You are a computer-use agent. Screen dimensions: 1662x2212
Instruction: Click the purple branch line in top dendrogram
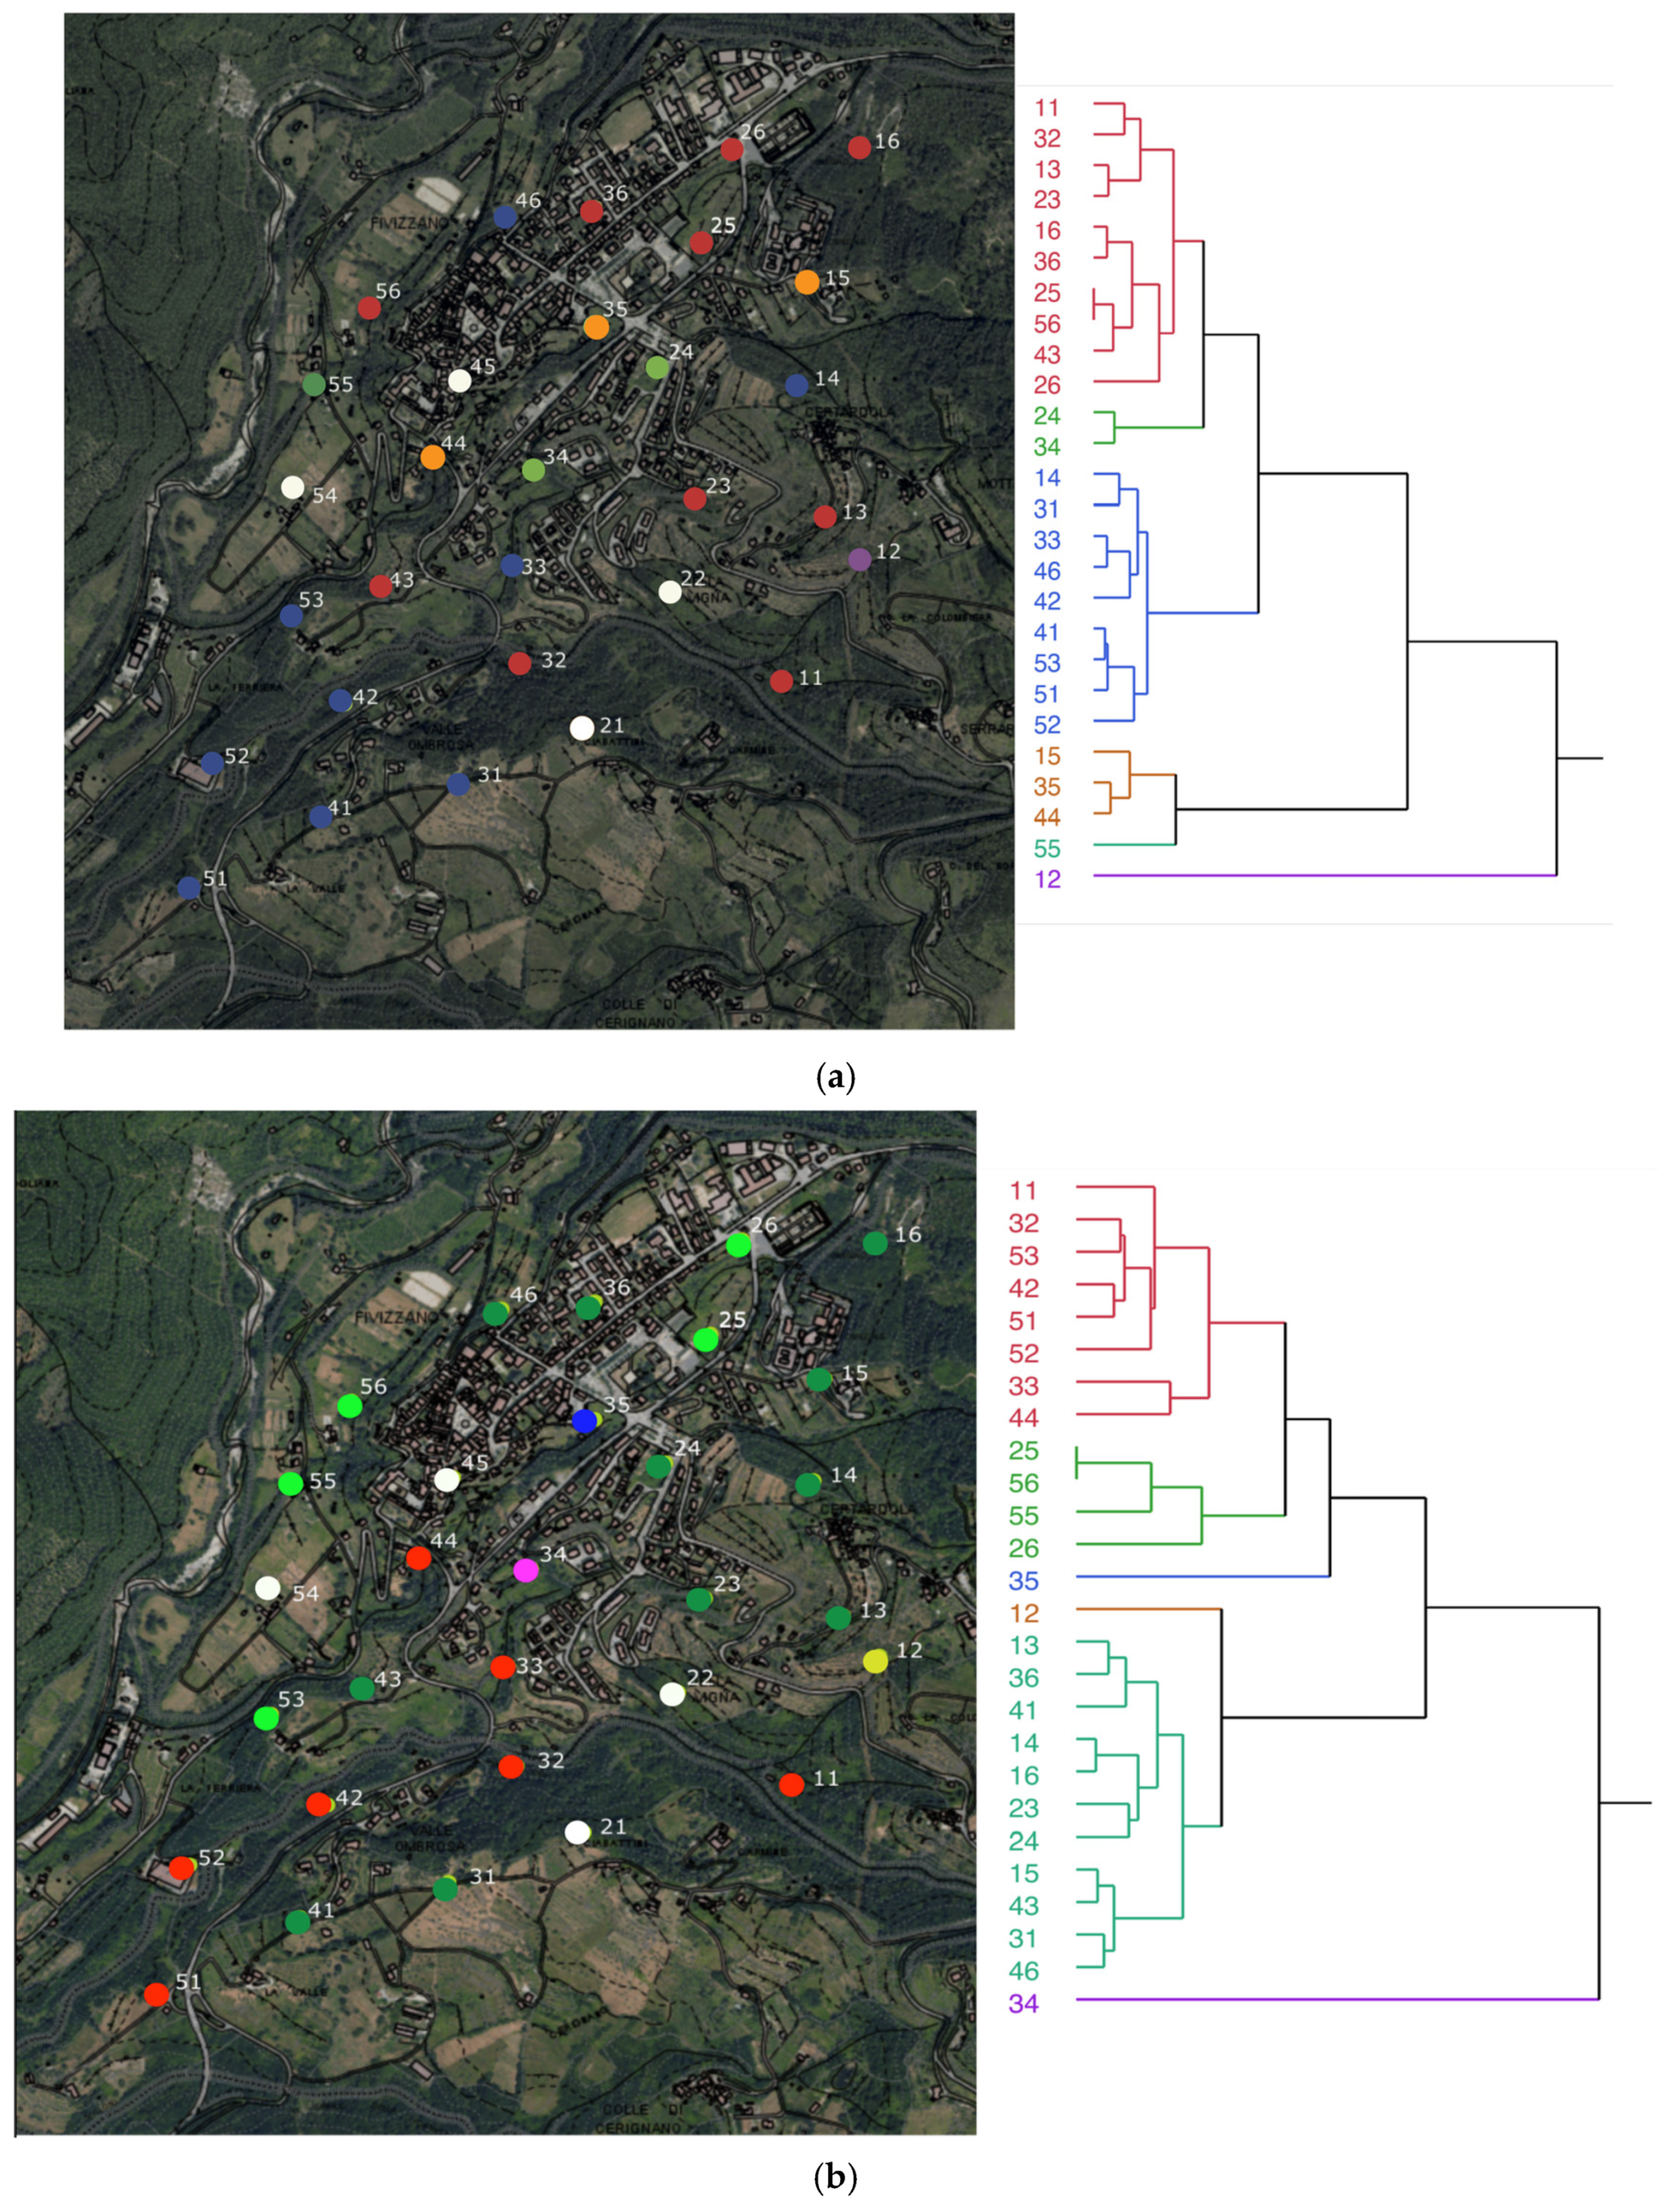(1320, 875)
